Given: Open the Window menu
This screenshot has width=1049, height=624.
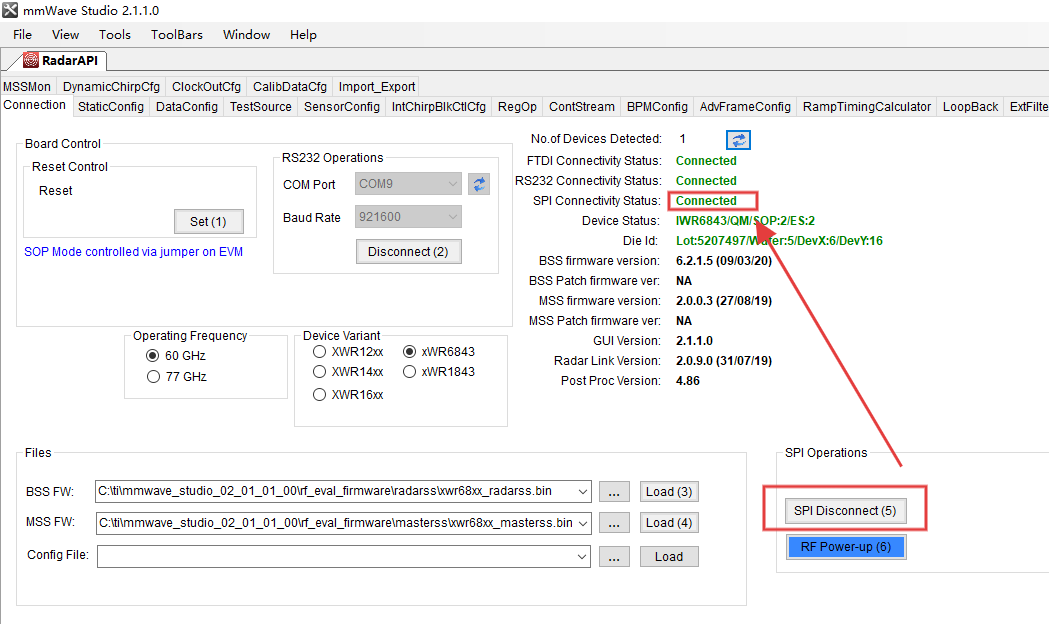Looking at the screenshot, I should 246,35.
